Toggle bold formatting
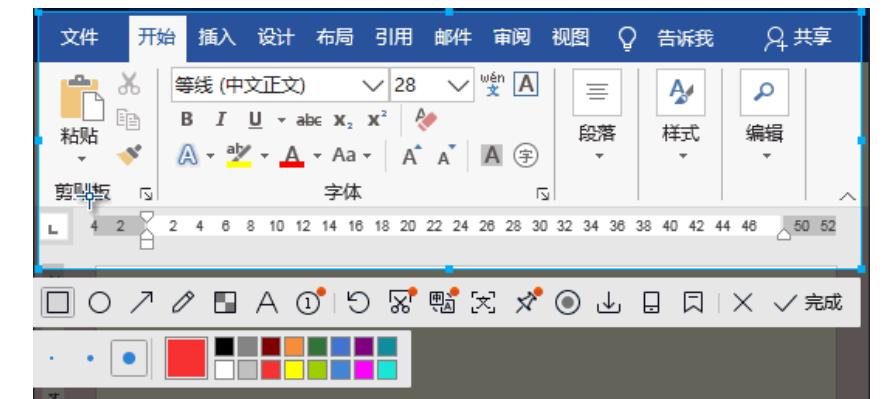895x399 pixels. coord(187,119)
